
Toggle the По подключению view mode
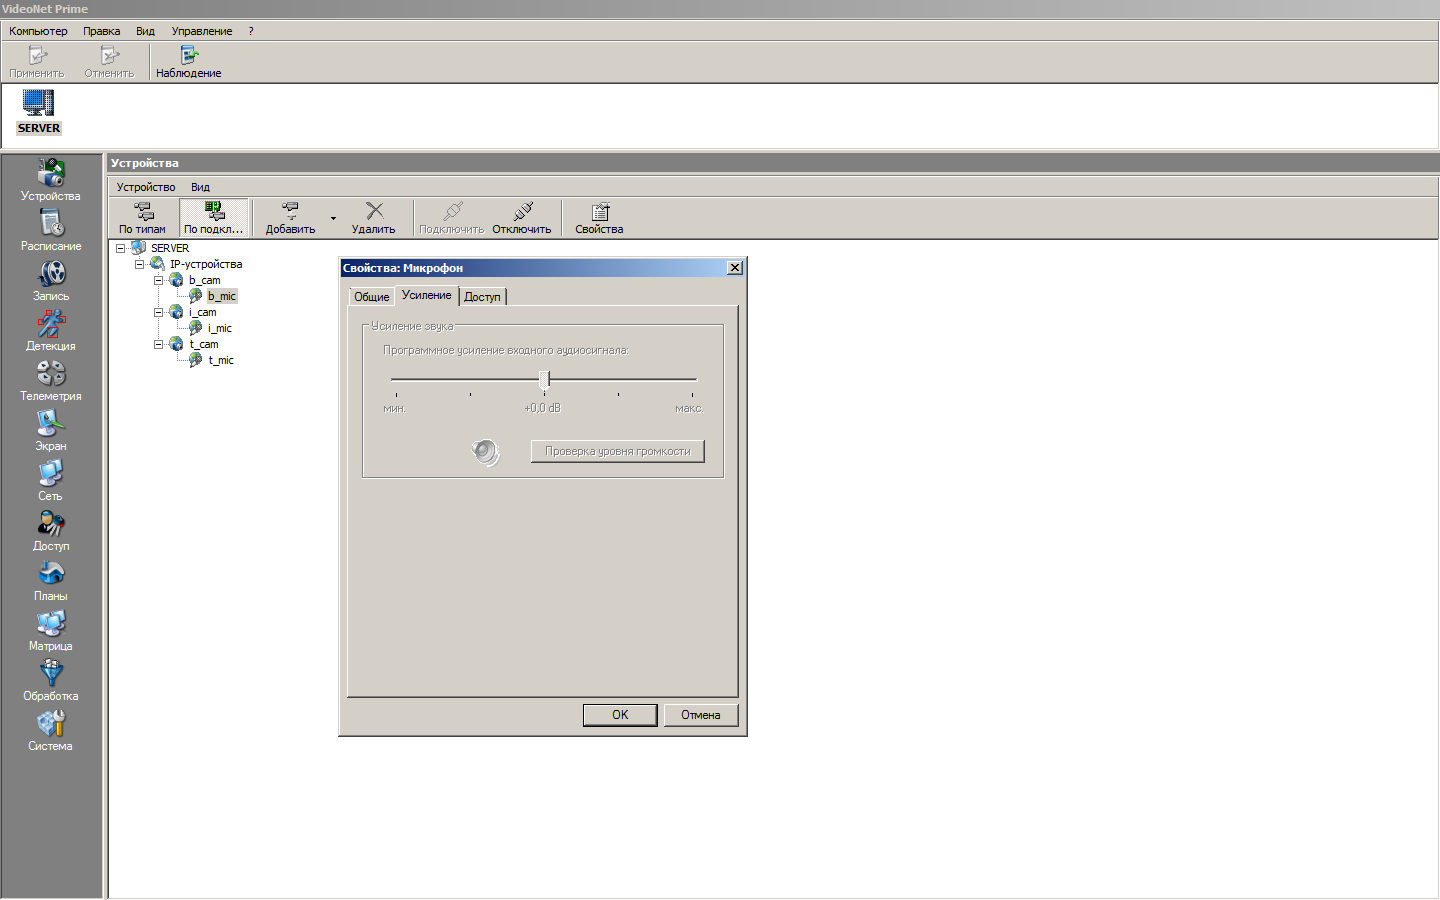pyautogui.click(x=214, y=217)
